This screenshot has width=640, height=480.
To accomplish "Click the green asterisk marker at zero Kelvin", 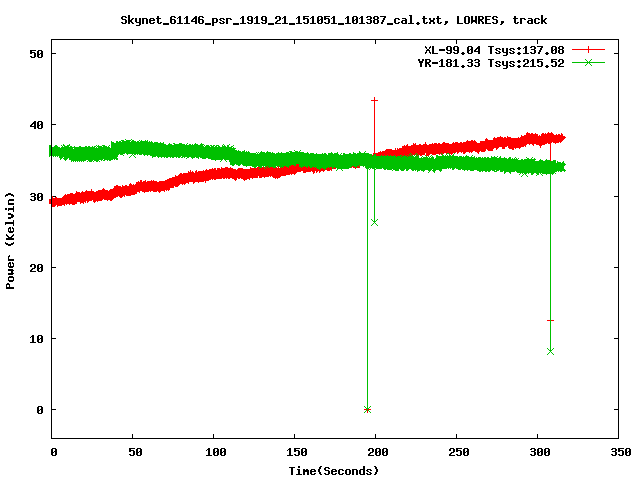I will tap(367, 409).
